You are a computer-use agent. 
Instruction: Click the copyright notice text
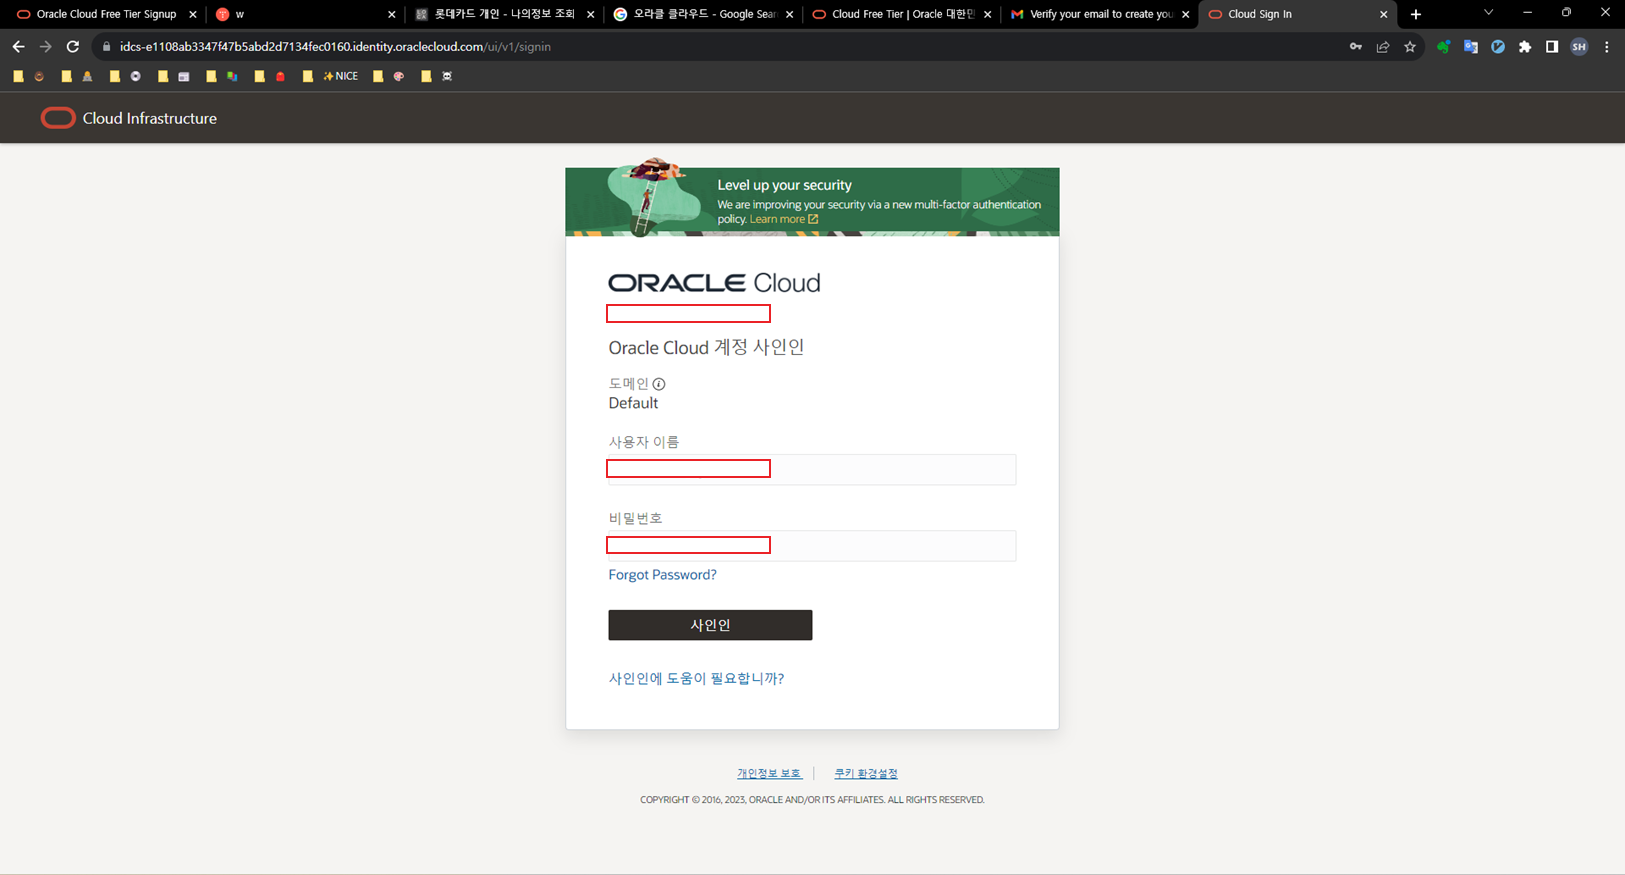812,800
